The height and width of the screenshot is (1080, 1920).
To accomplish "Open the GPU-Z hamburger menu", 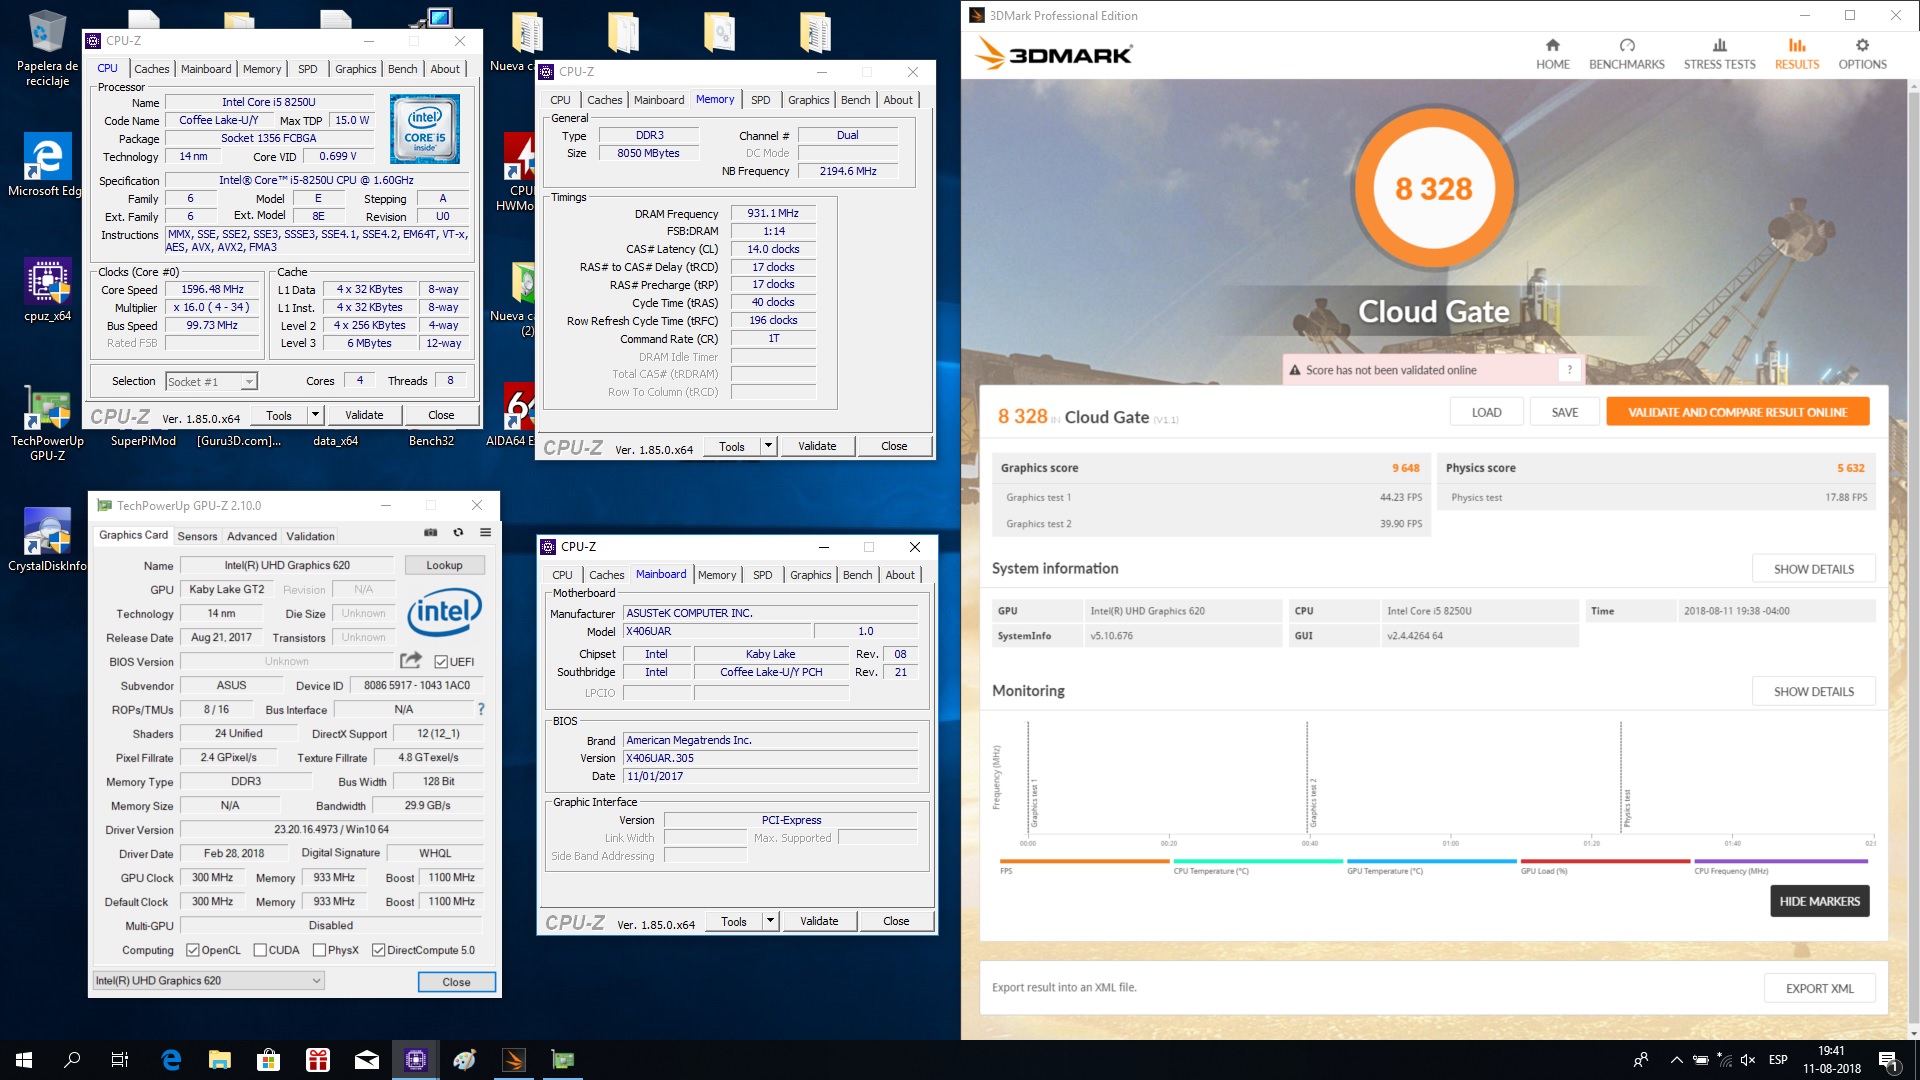I will tap(485, 533).
